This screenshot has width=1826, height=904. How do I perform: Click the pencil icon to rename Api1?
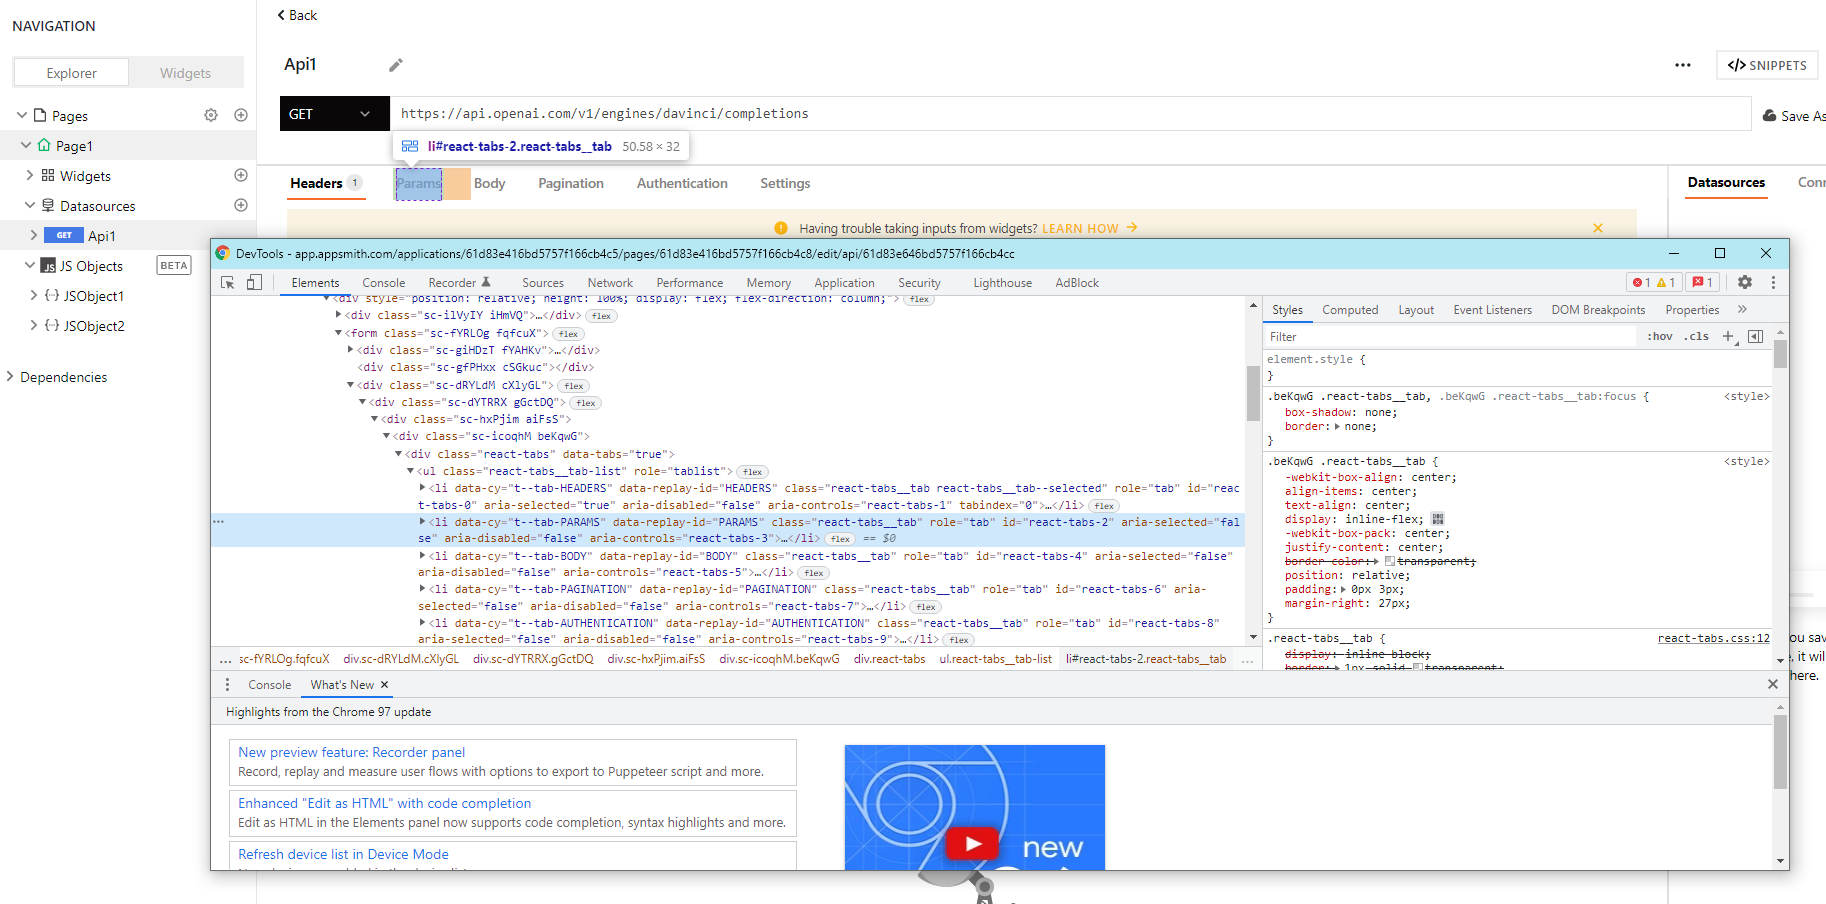[x=396, y=65]
